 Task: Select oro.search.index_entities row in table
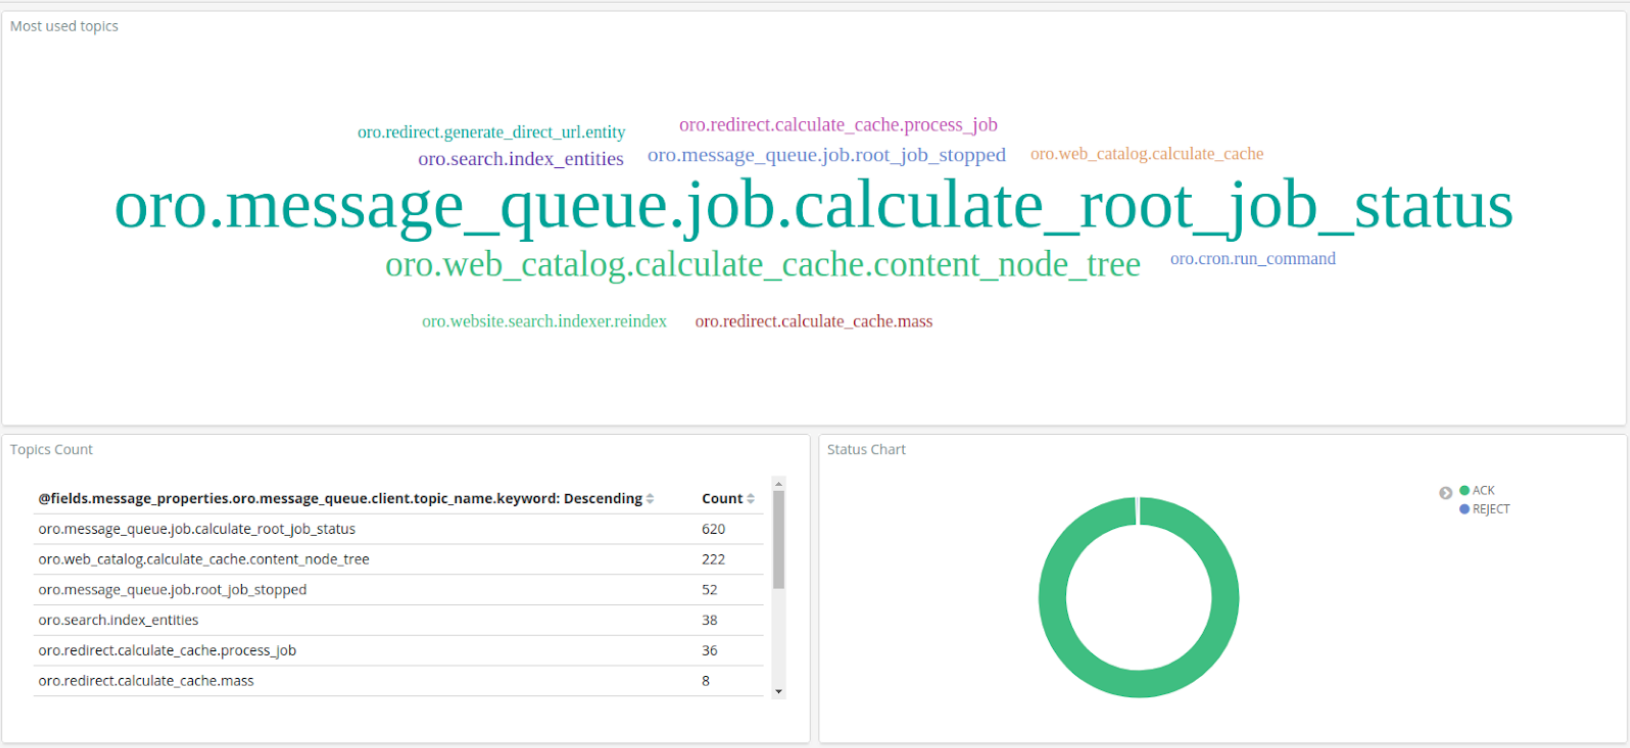coord(118,620)
